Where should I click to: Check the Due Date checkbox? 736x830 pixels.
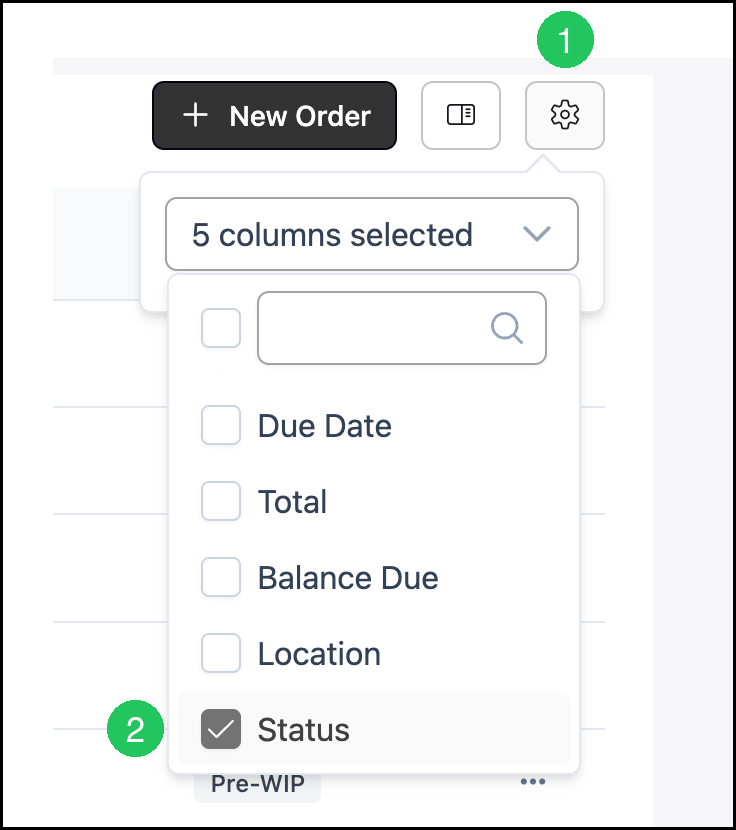point(221,425)
